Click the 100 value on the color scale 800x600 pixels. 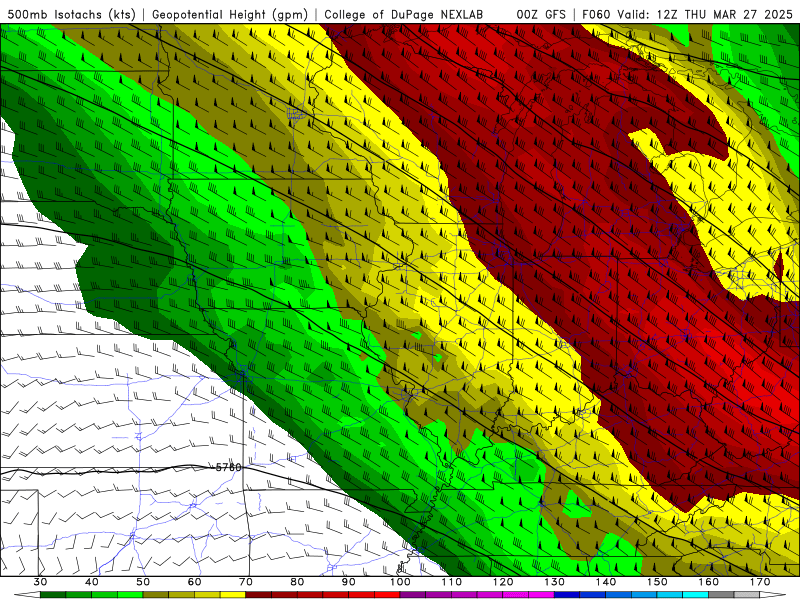(401, 582)
